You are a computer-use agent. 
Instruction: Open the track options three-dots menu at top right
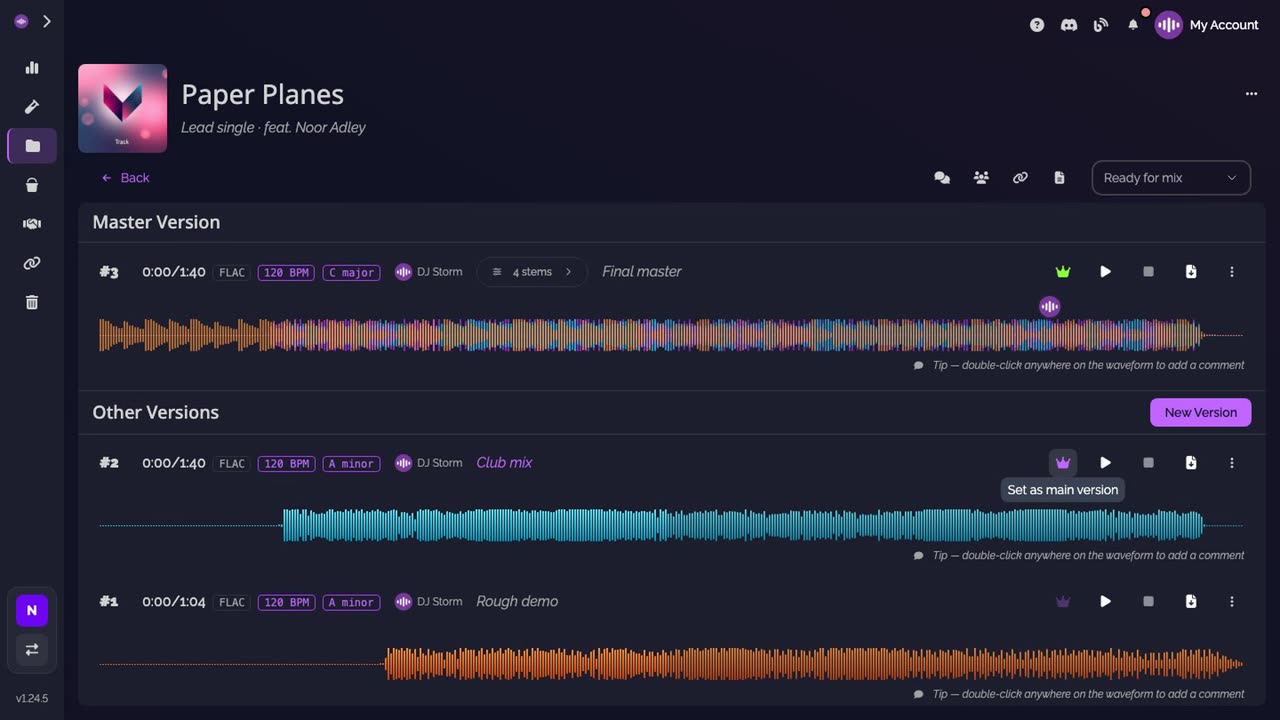point(1251,94)
